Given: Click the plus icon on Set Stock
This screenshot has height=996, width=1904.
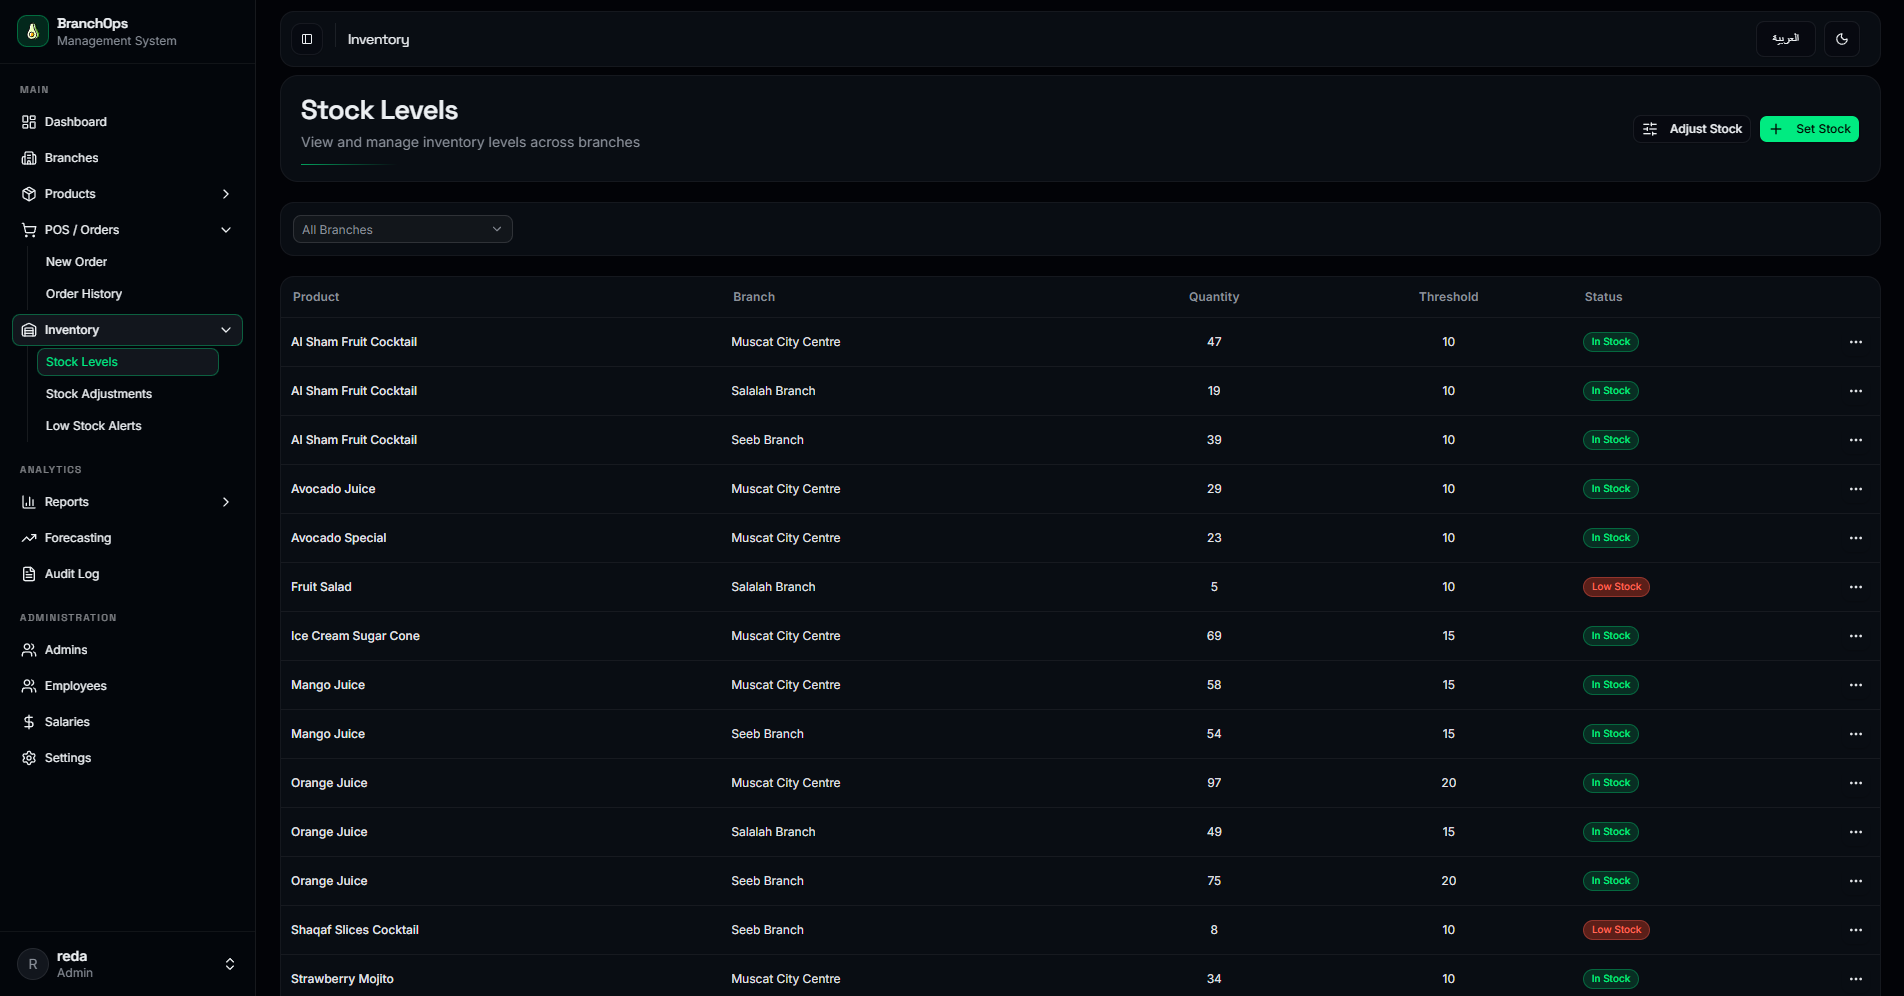Looking at the screenshot, I should (1776, 129).
